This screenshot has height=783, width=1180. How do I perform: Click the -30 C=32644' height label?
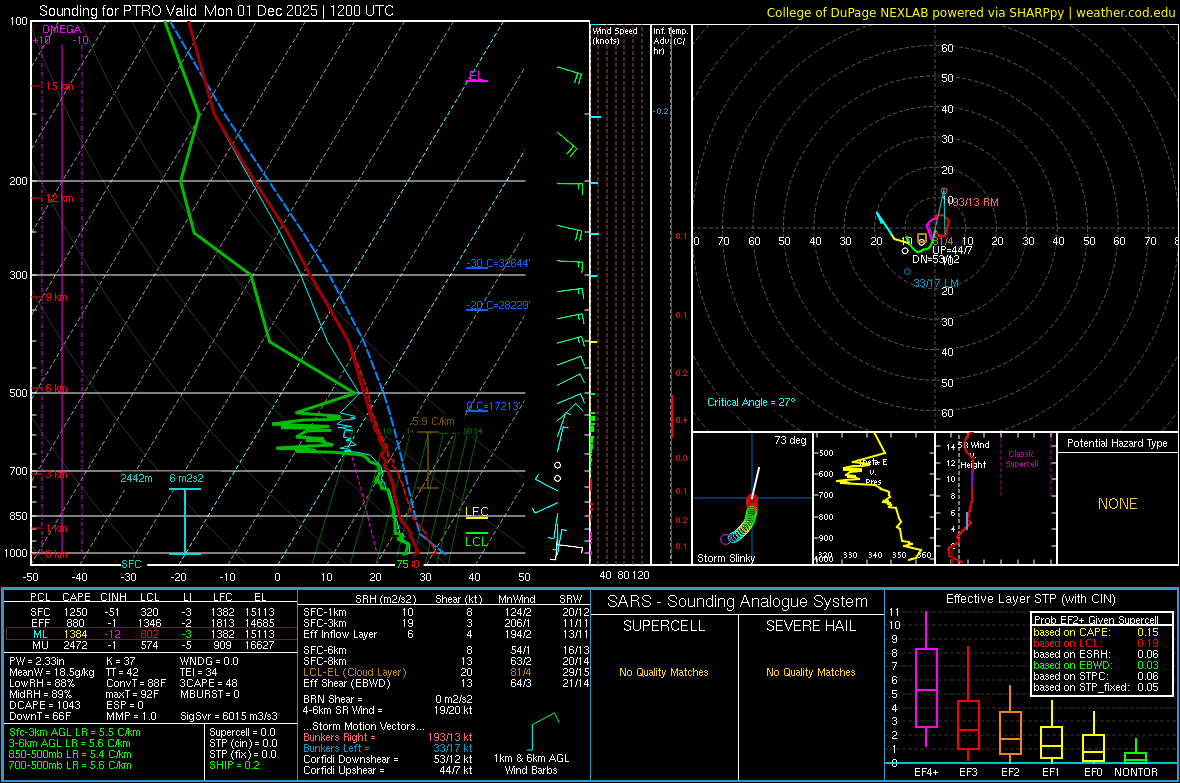pyautogui.click(x=498, y=263)
